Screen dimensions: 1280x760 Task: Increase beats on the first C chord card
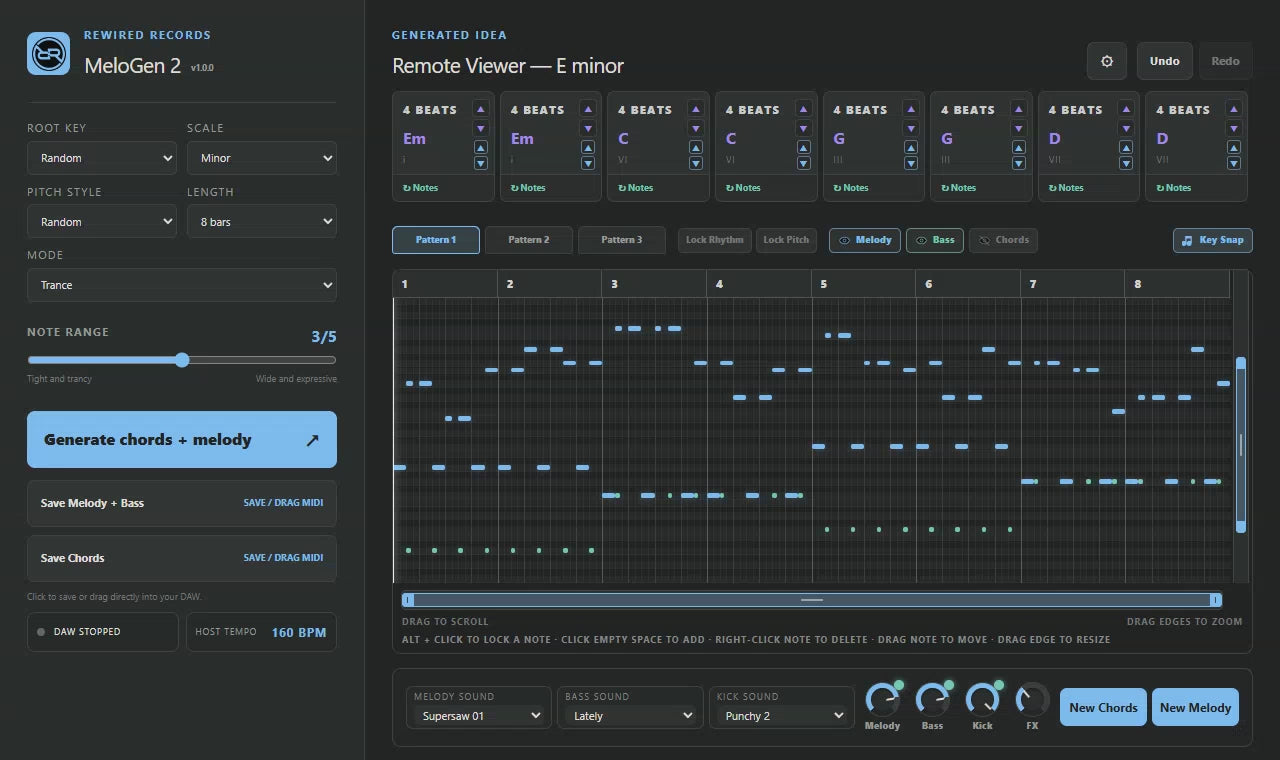click(x=696, y=109)
